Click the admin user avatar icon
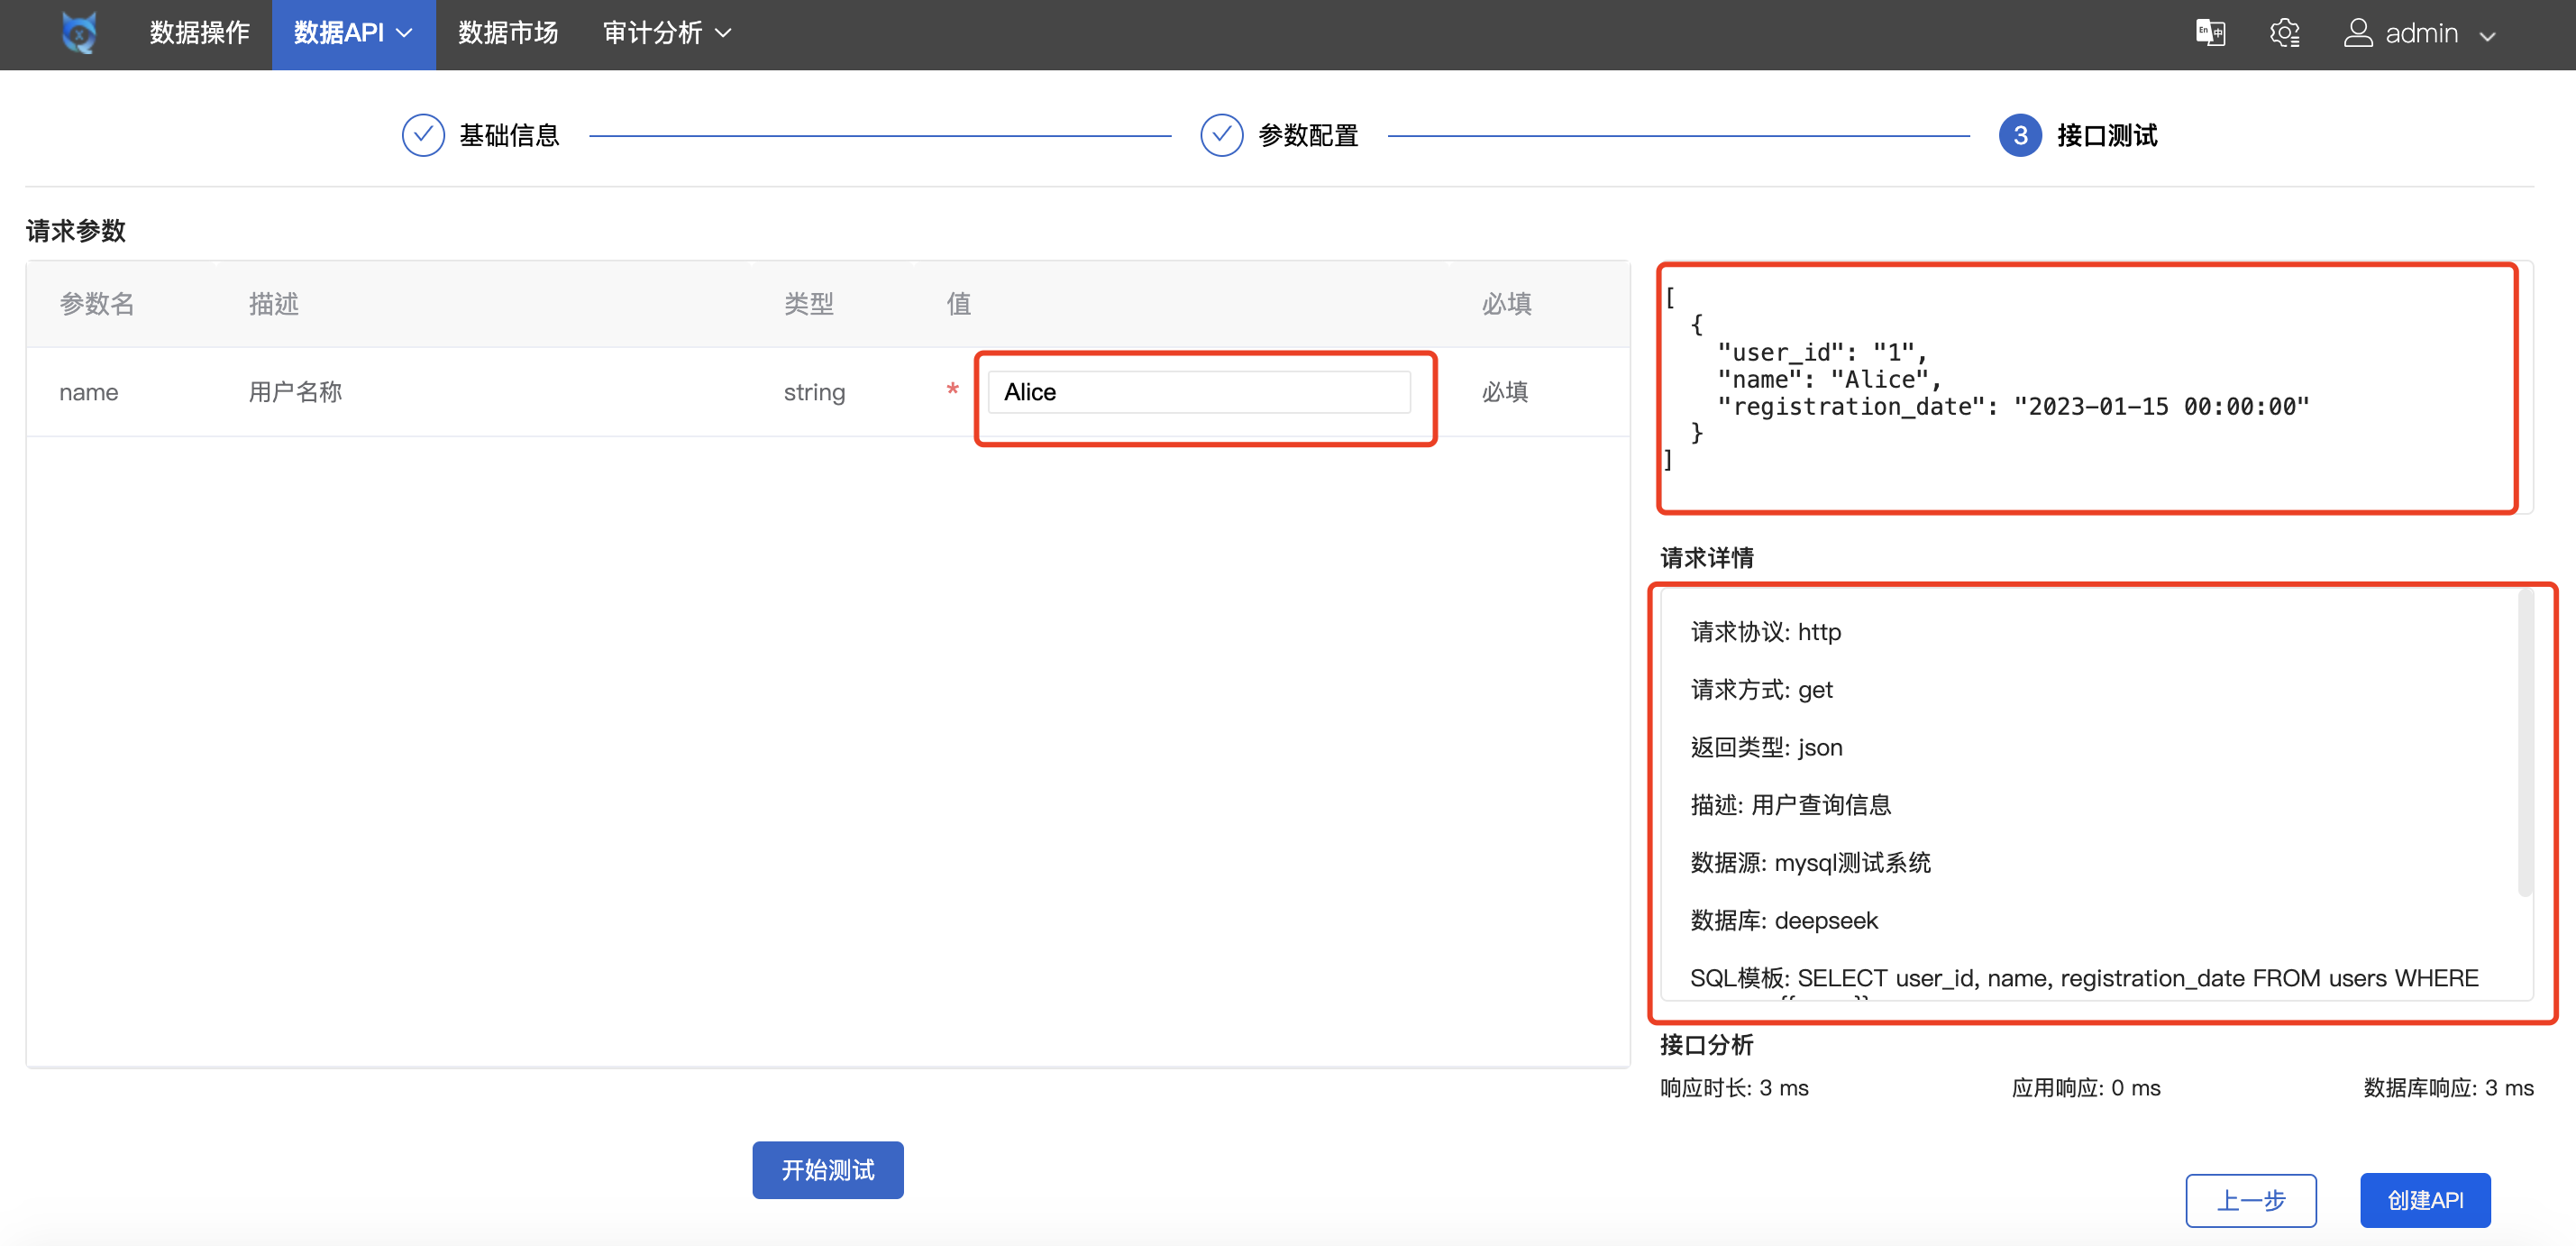The image size is (2576, 1246). (2358, 33)
